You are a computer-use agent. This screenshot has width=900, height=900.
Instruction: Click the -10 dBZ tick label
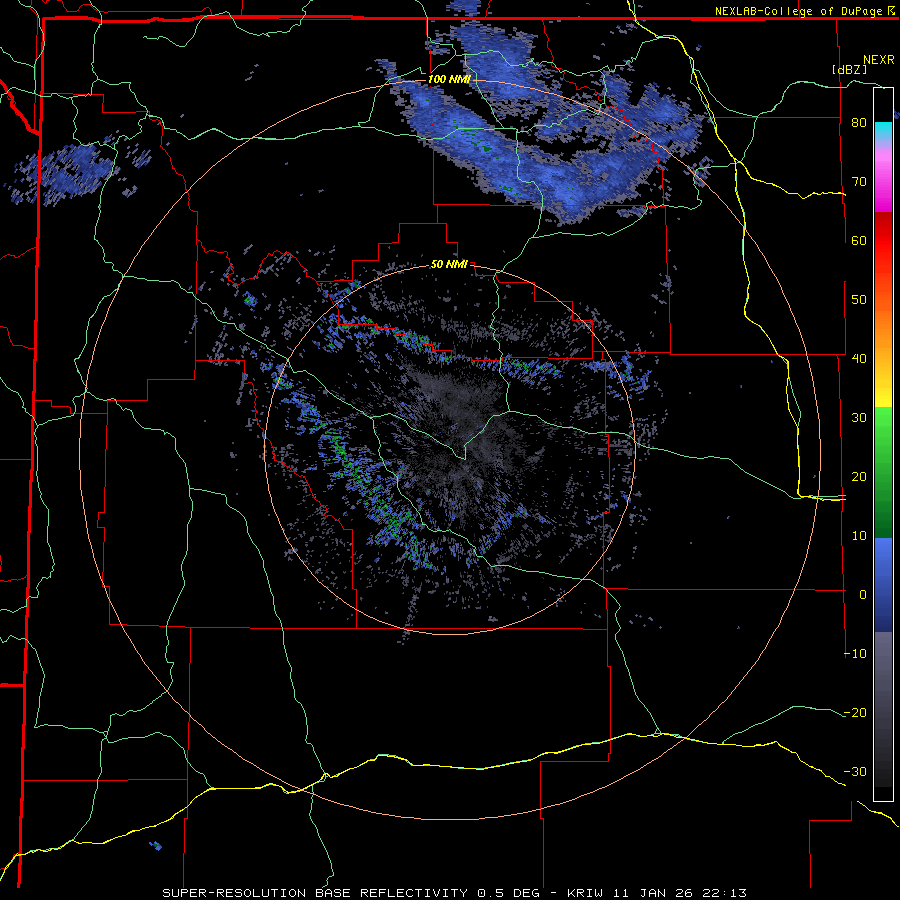click(x=855, y=654)
